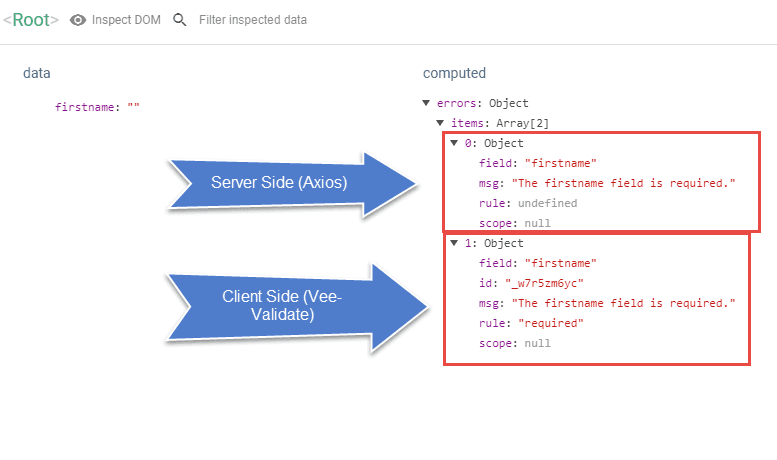The image size is (777, 460).
Task: Select scope: null in object 0
Action: [x=514, y=224]
